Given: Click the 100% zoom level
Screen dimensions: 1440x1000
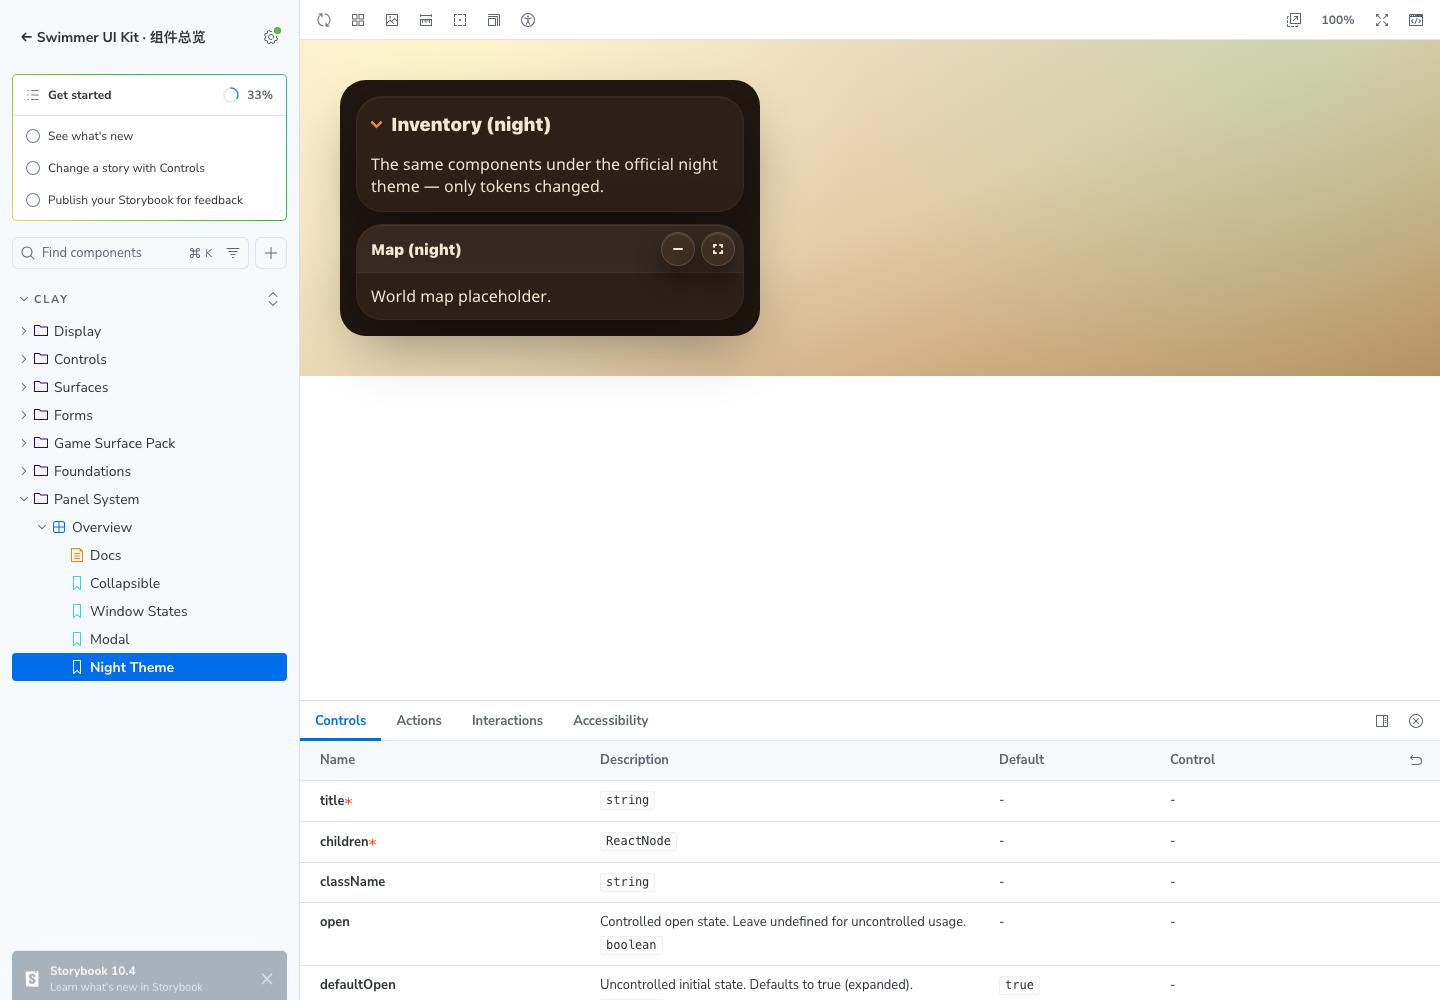Looking at the screenshot, I should tap(1338, 20).
